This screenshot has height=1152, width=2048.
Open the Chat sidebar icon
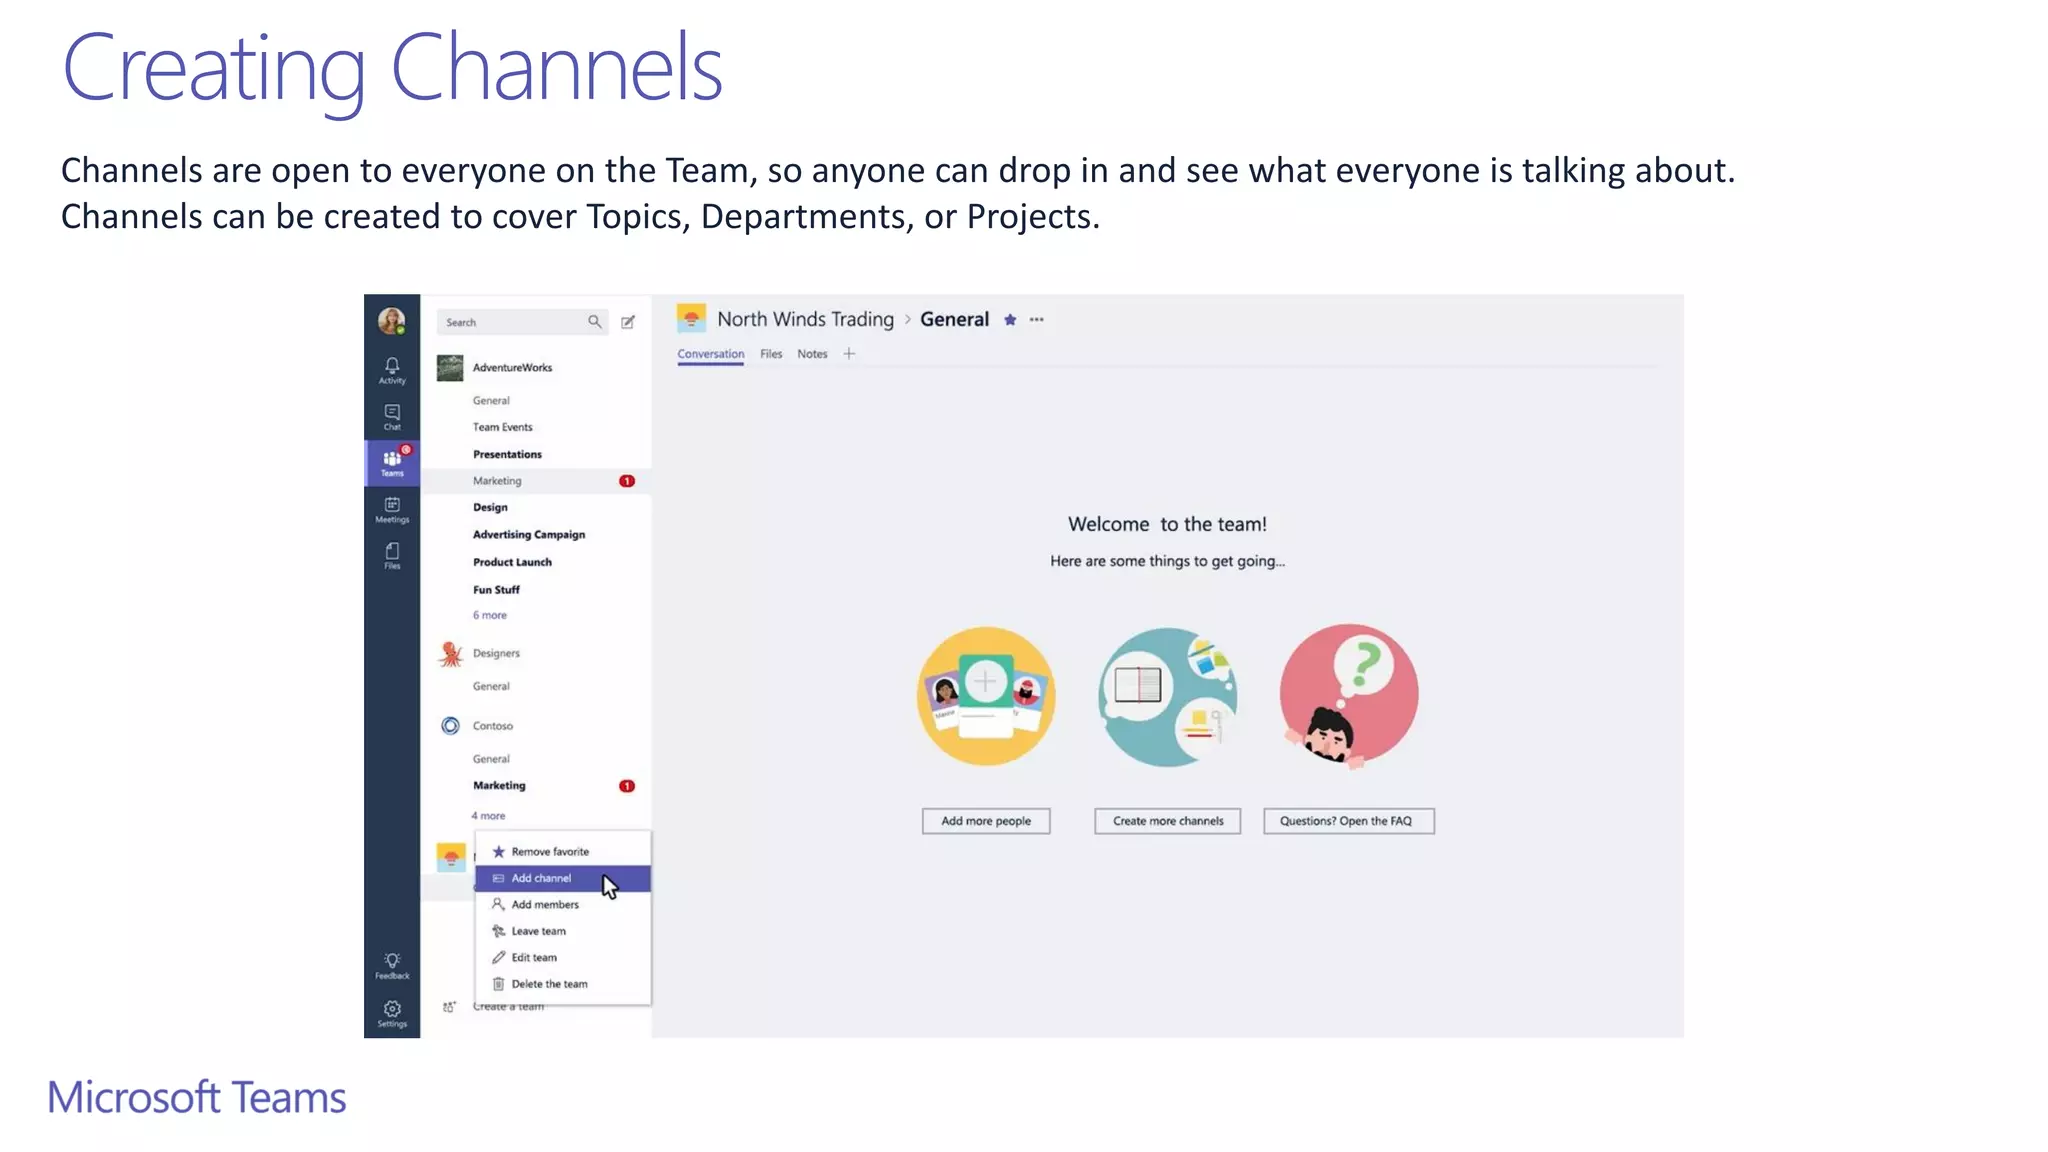pos(392,417)
